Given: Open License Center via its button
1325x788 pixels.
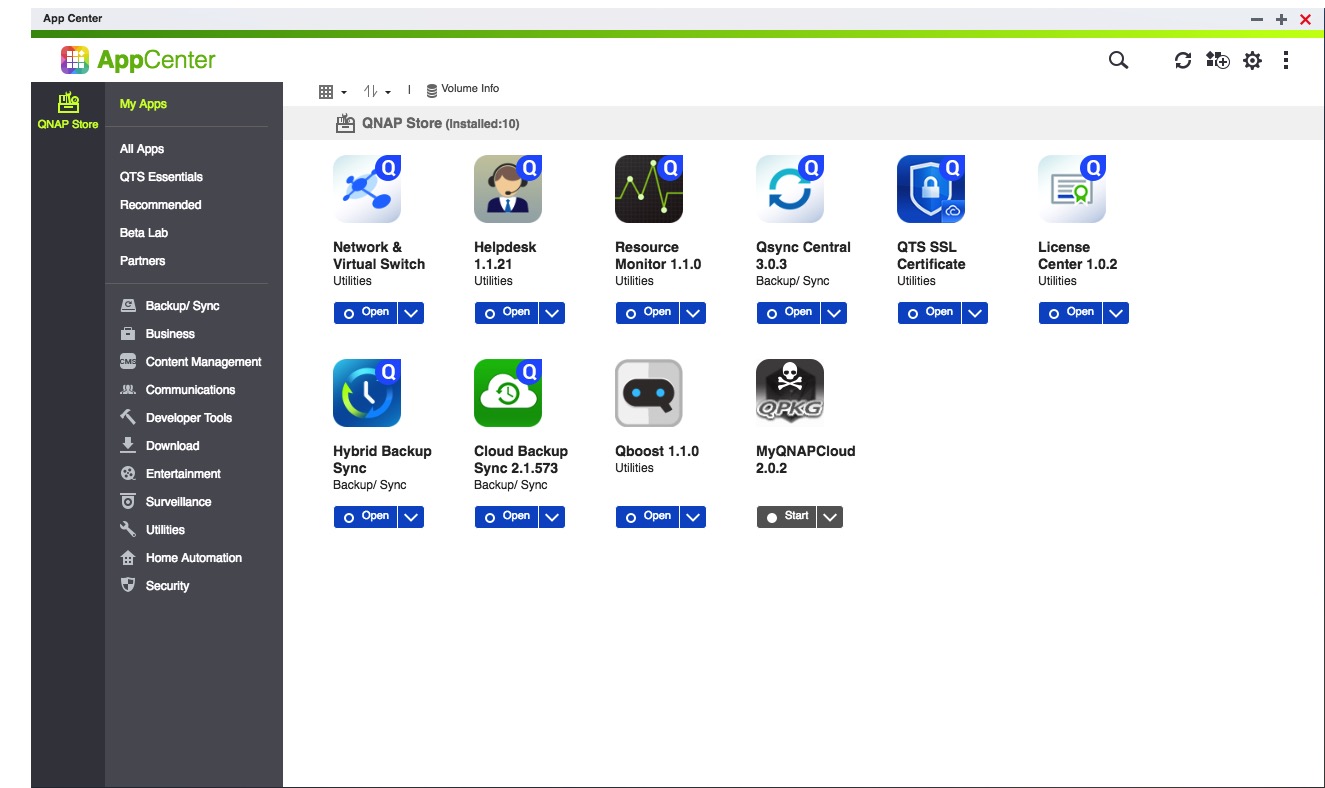Looking at the screenshot, I should [x=1070, y=313].
